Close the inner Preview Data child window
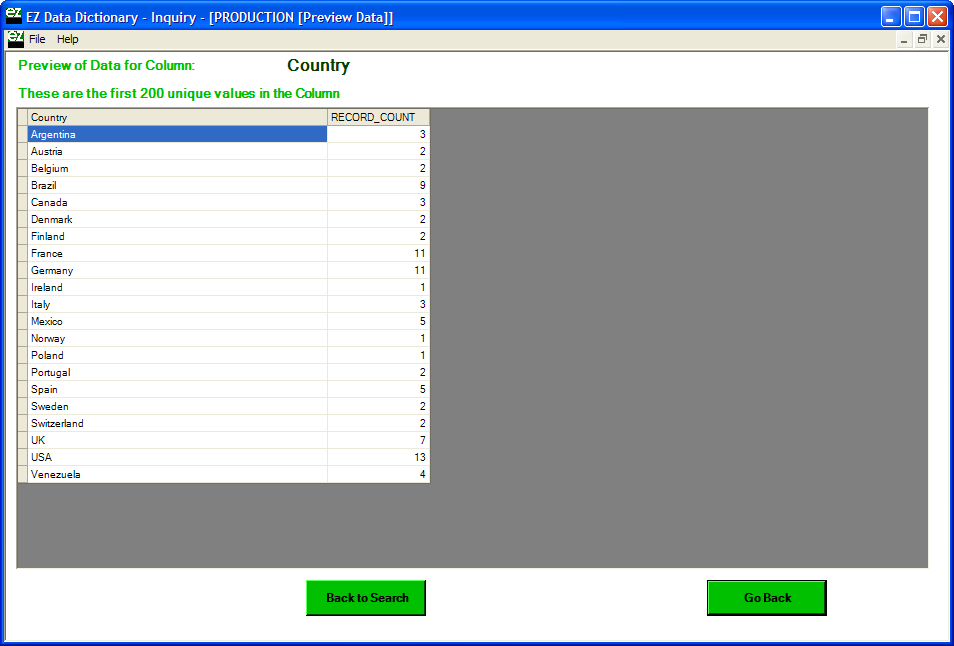954x646 pixels. 940,40
